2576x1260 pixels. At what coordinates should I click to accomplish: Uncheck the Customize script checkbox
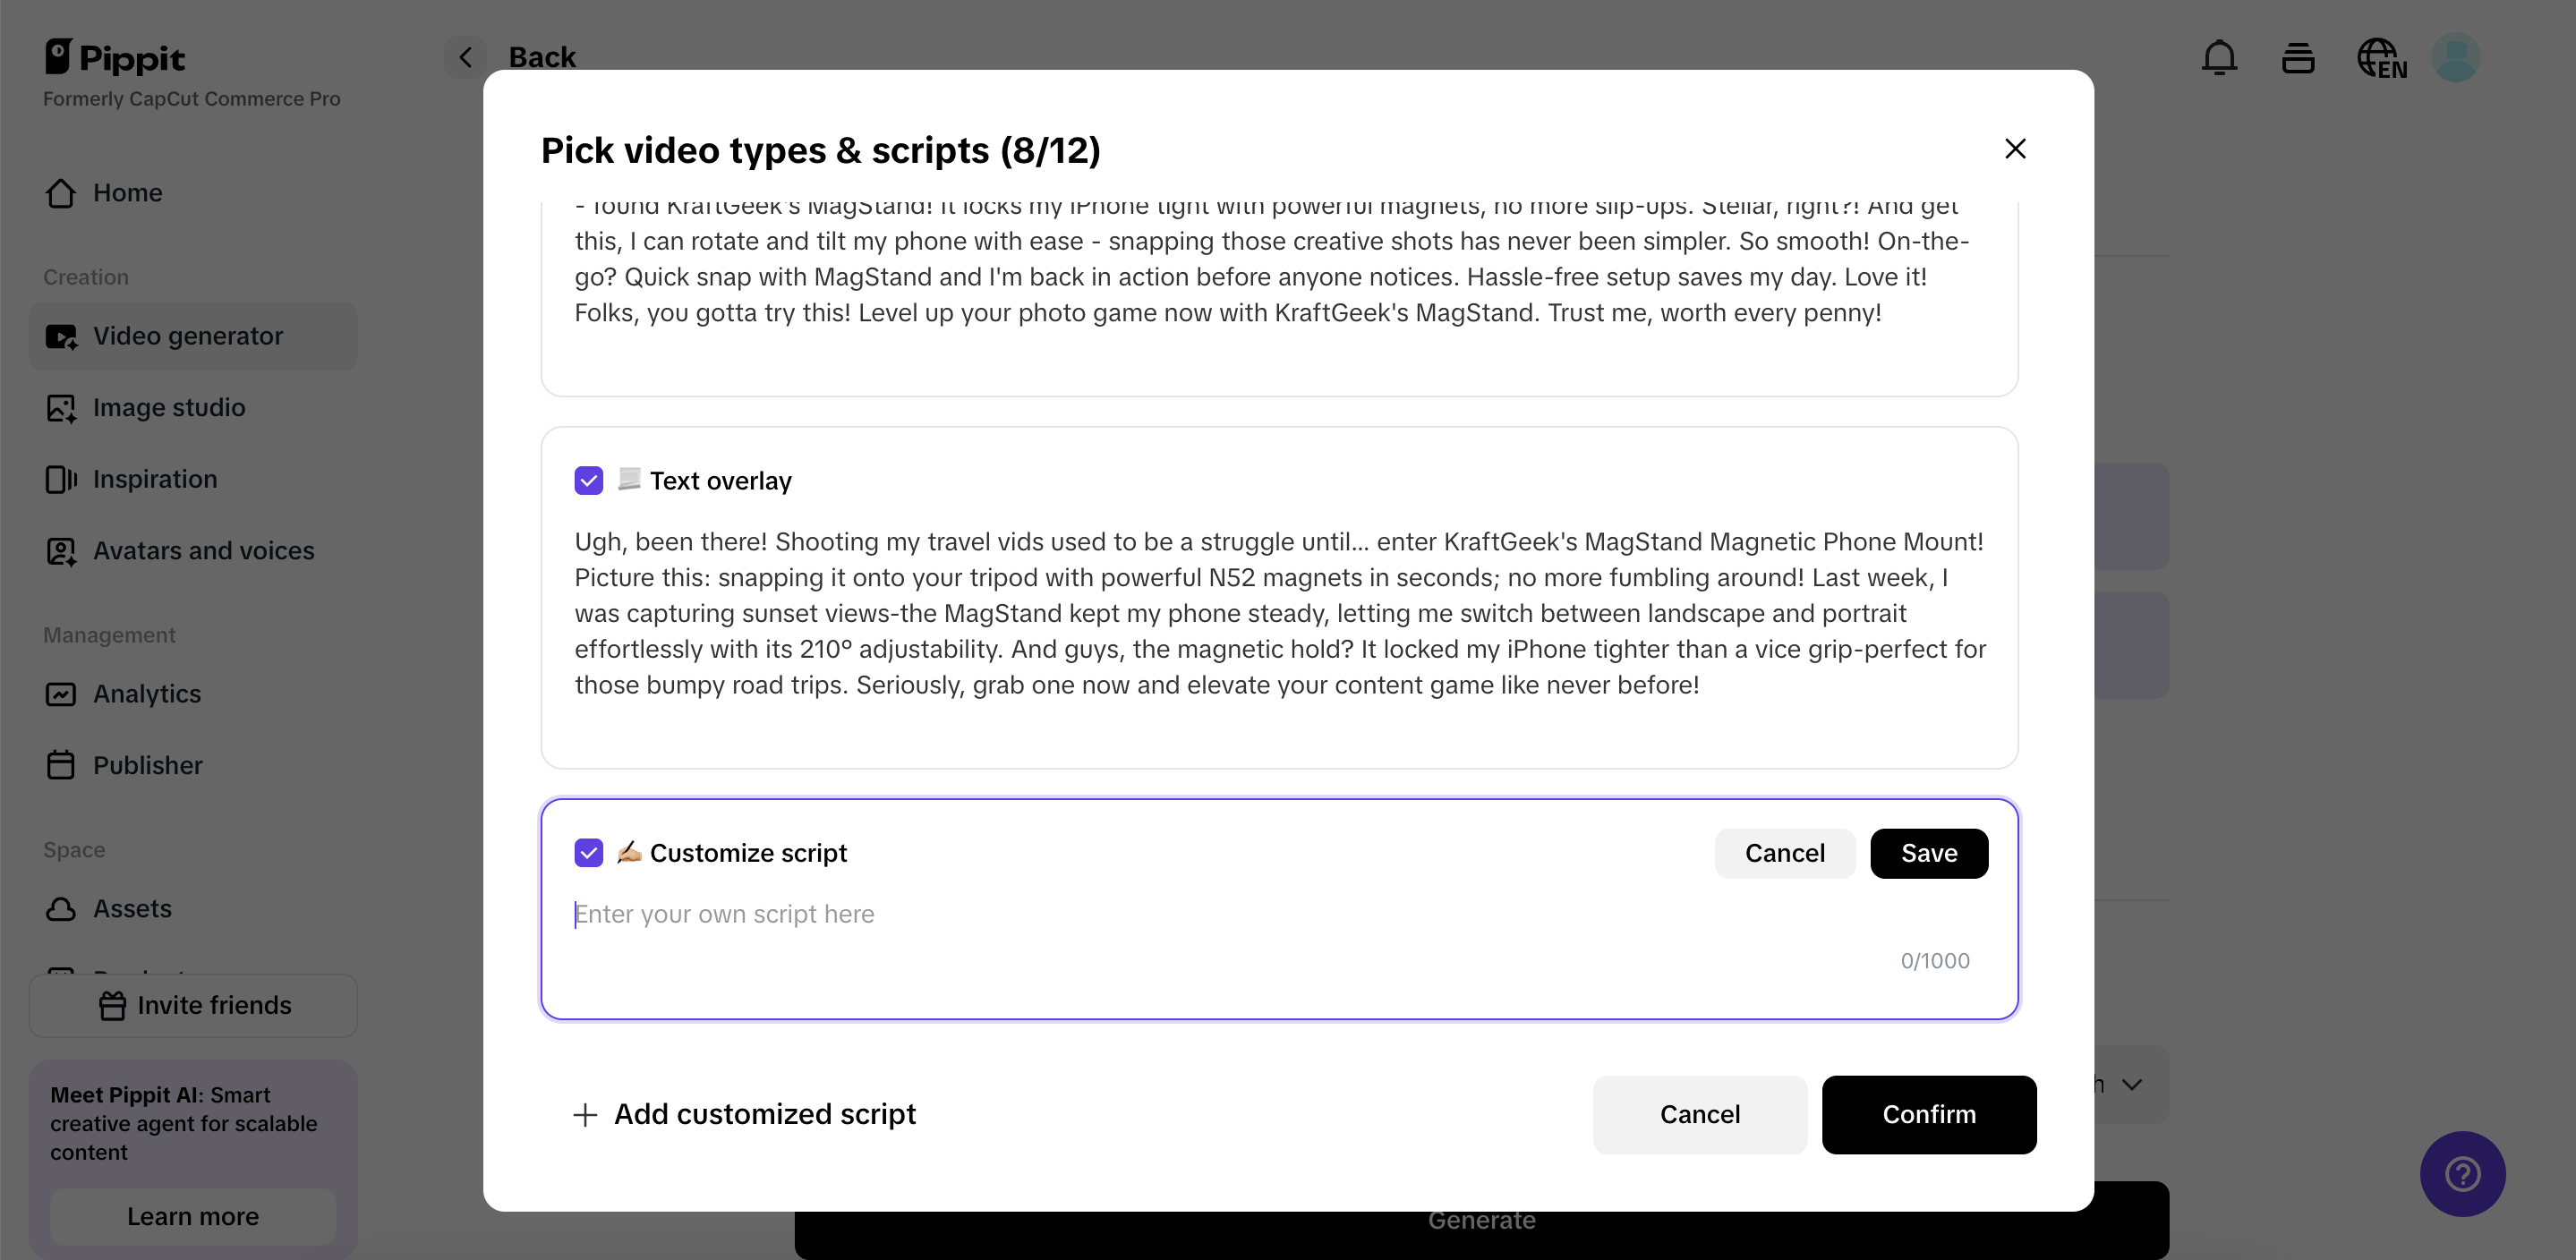click(x=589, y=853)
